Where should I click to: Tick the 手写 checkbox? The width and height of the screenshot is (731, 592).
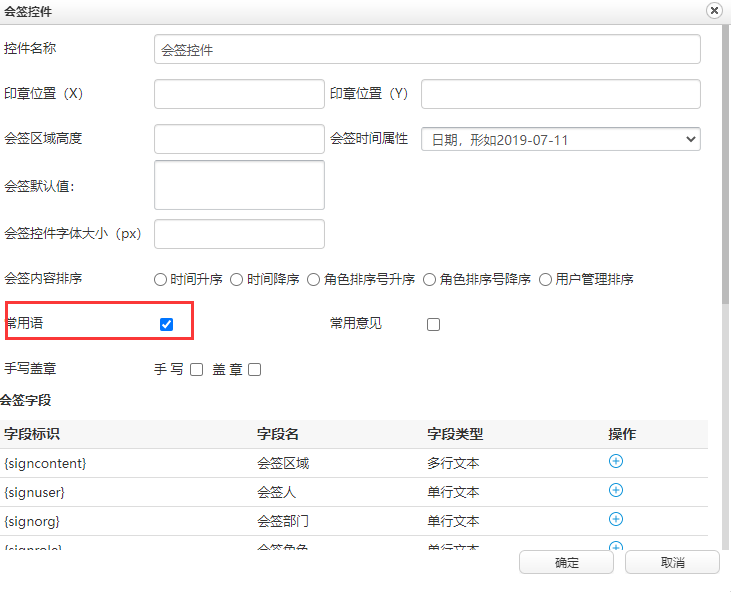tap(196, 369)
